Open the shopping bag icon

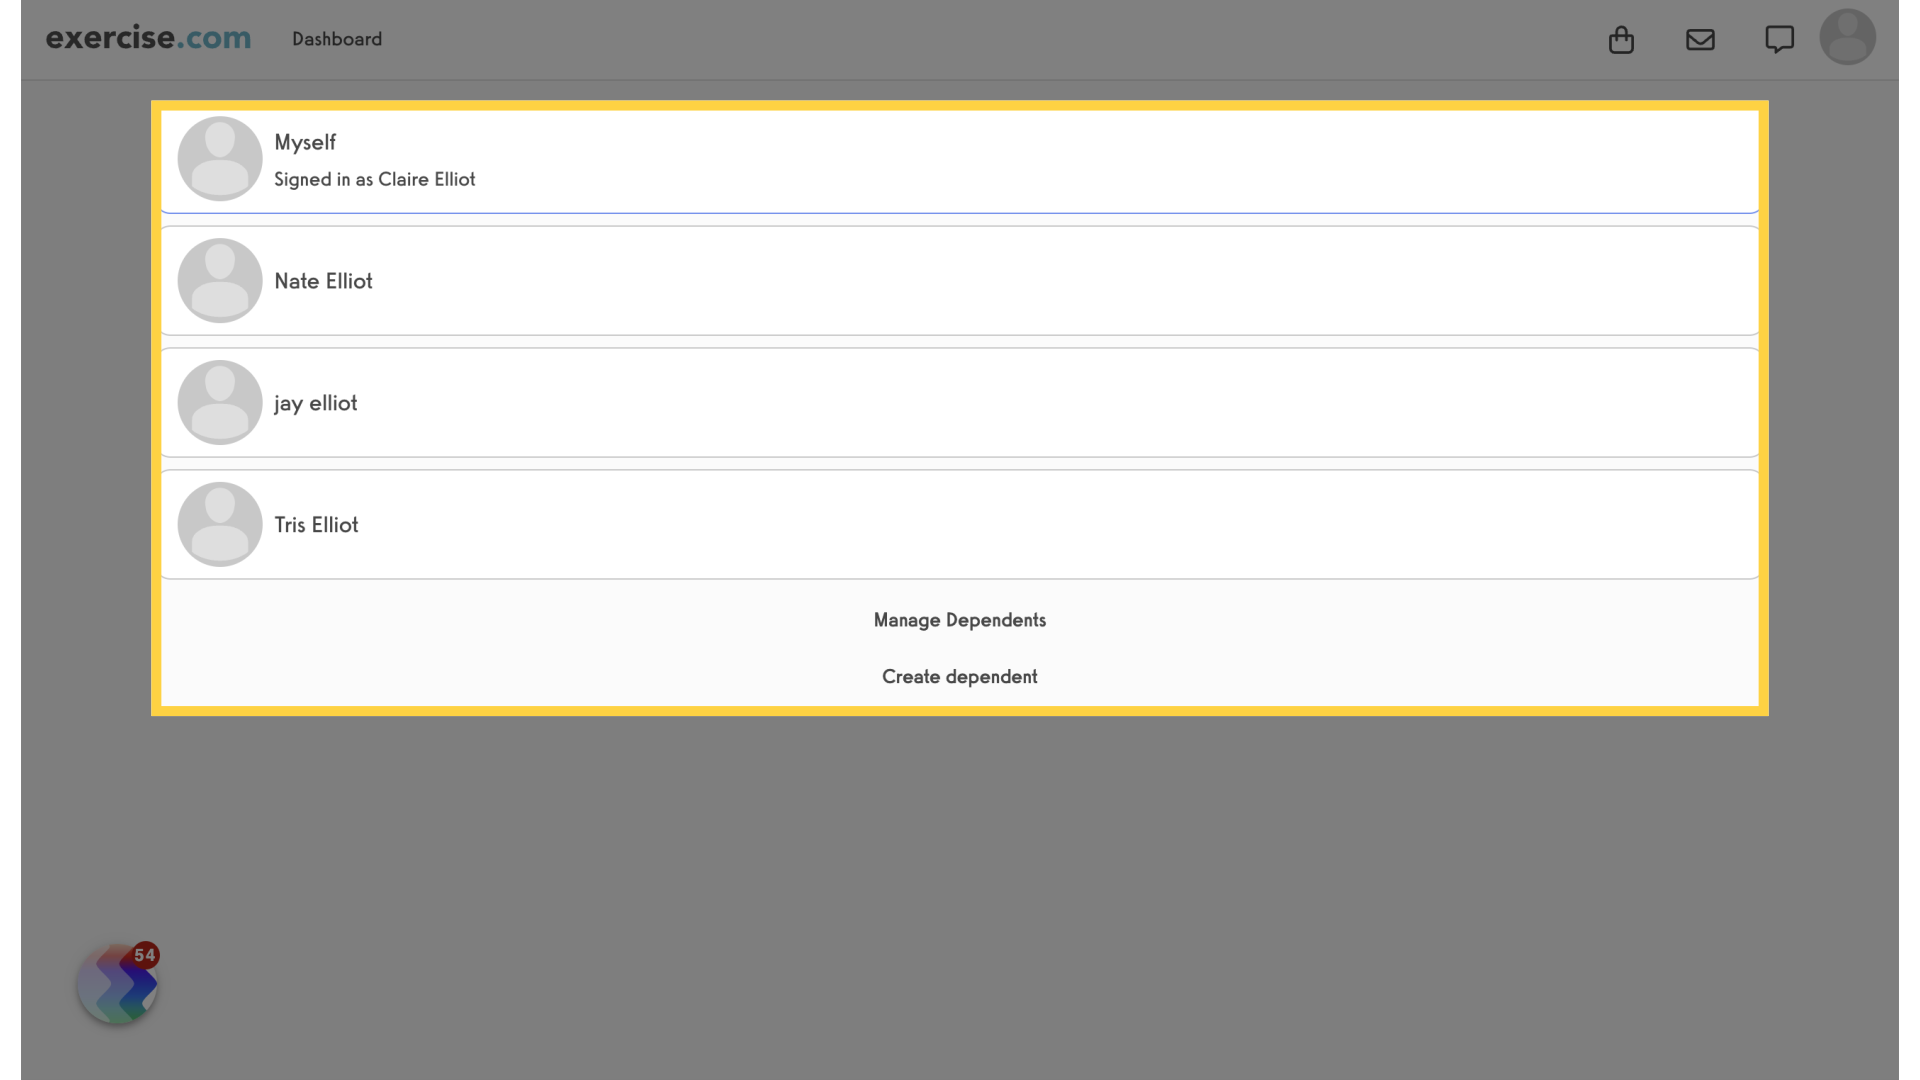click(x=1621, y=40)
